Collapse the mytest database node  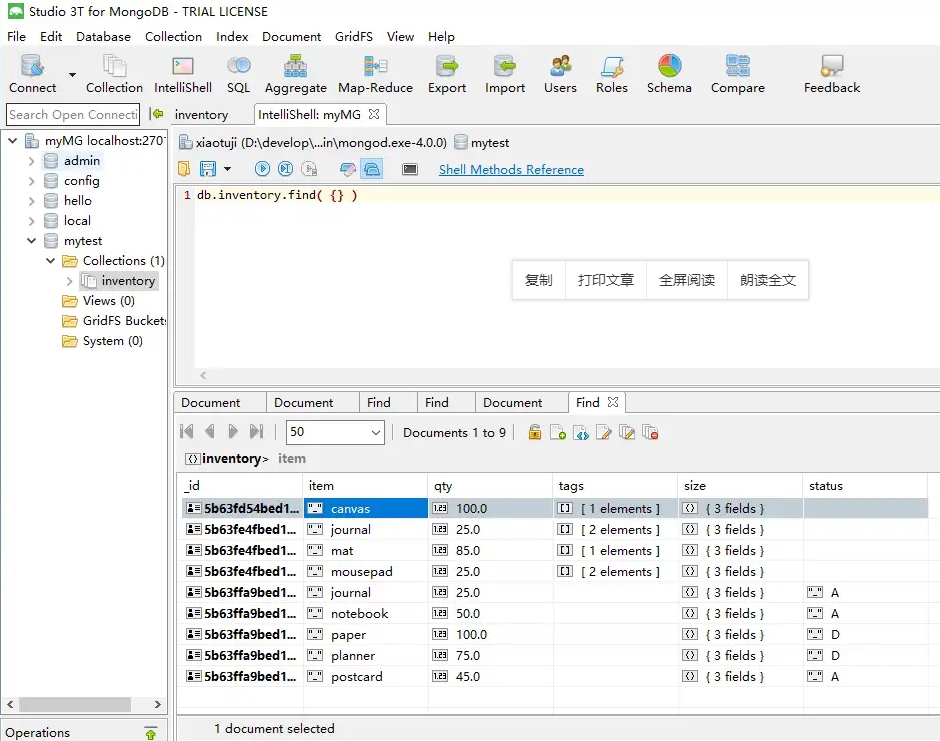pos(32,240)
